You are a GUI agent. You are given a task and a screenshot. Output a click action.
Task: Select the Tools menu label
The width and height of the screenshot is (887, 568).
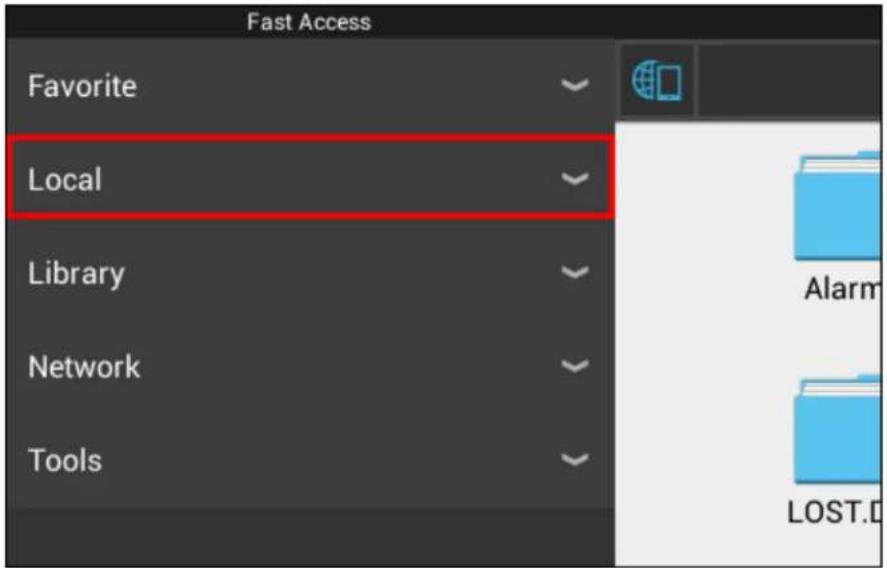pyautogui.click(x=65, y=460)
